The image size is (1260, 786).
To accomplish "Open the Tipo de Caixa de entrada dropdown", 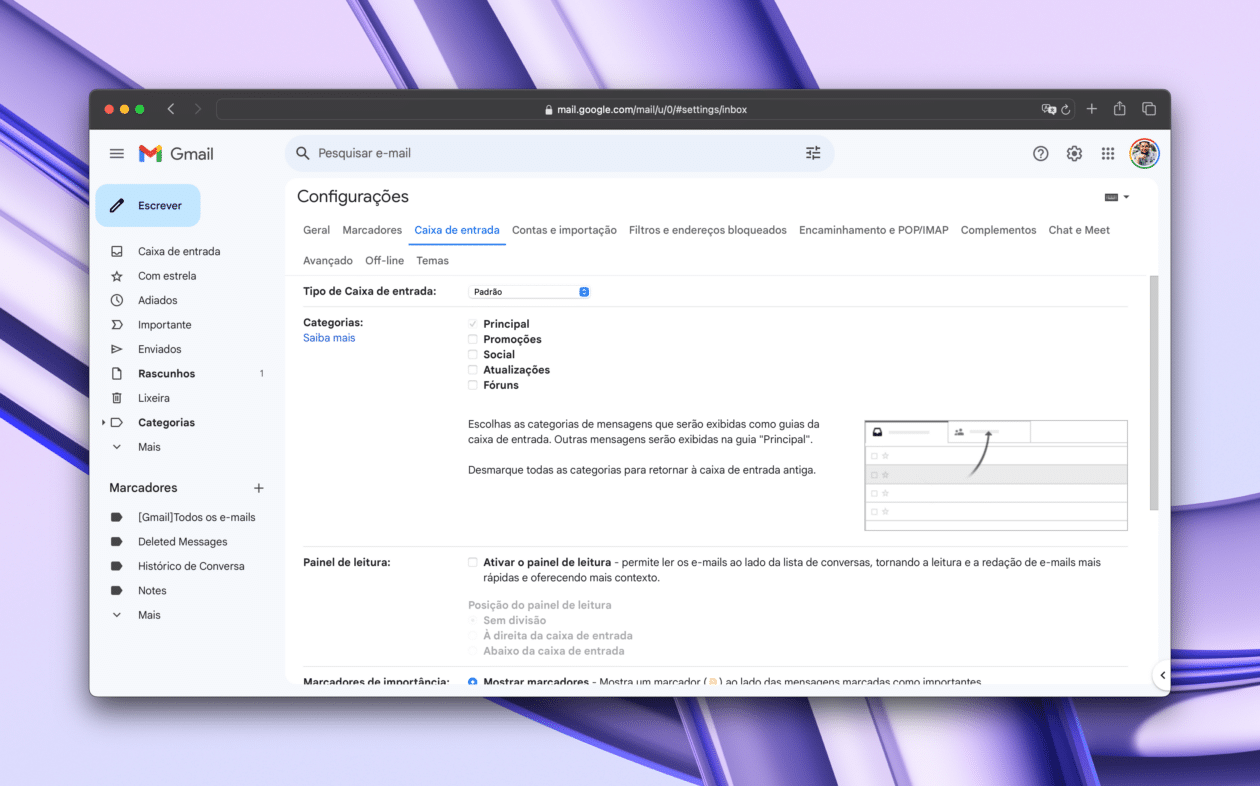I will pos(529,292).
